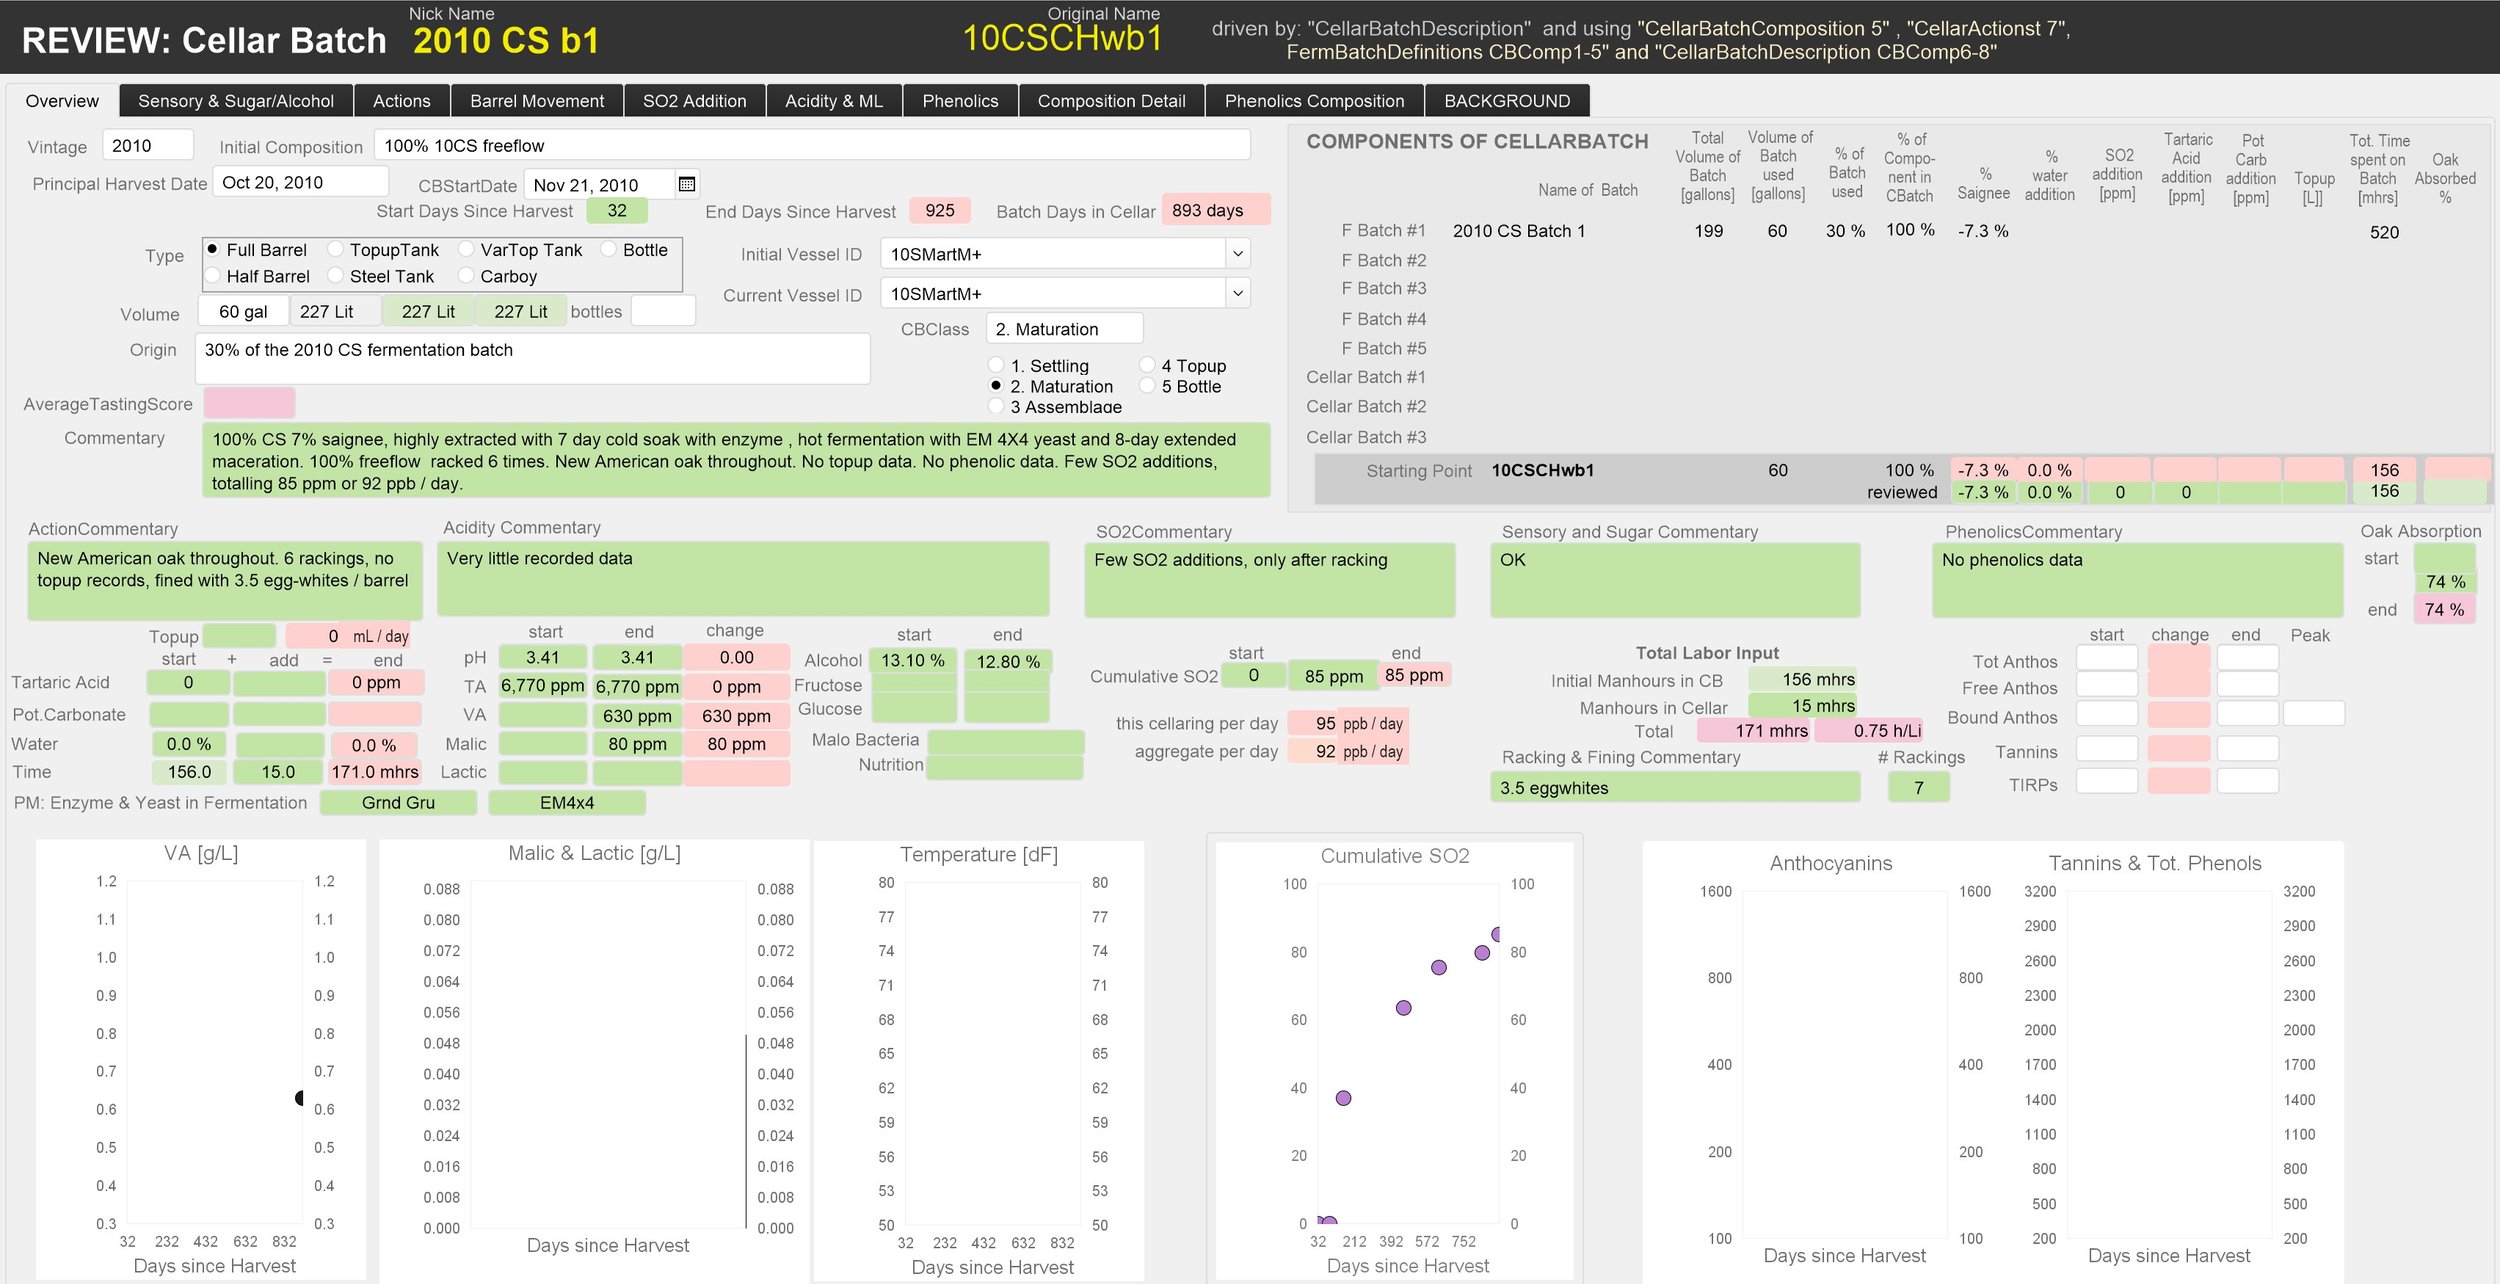Edit the Acidity Commentary text box
This screenshot has height=1284, width=2500.
743,579
